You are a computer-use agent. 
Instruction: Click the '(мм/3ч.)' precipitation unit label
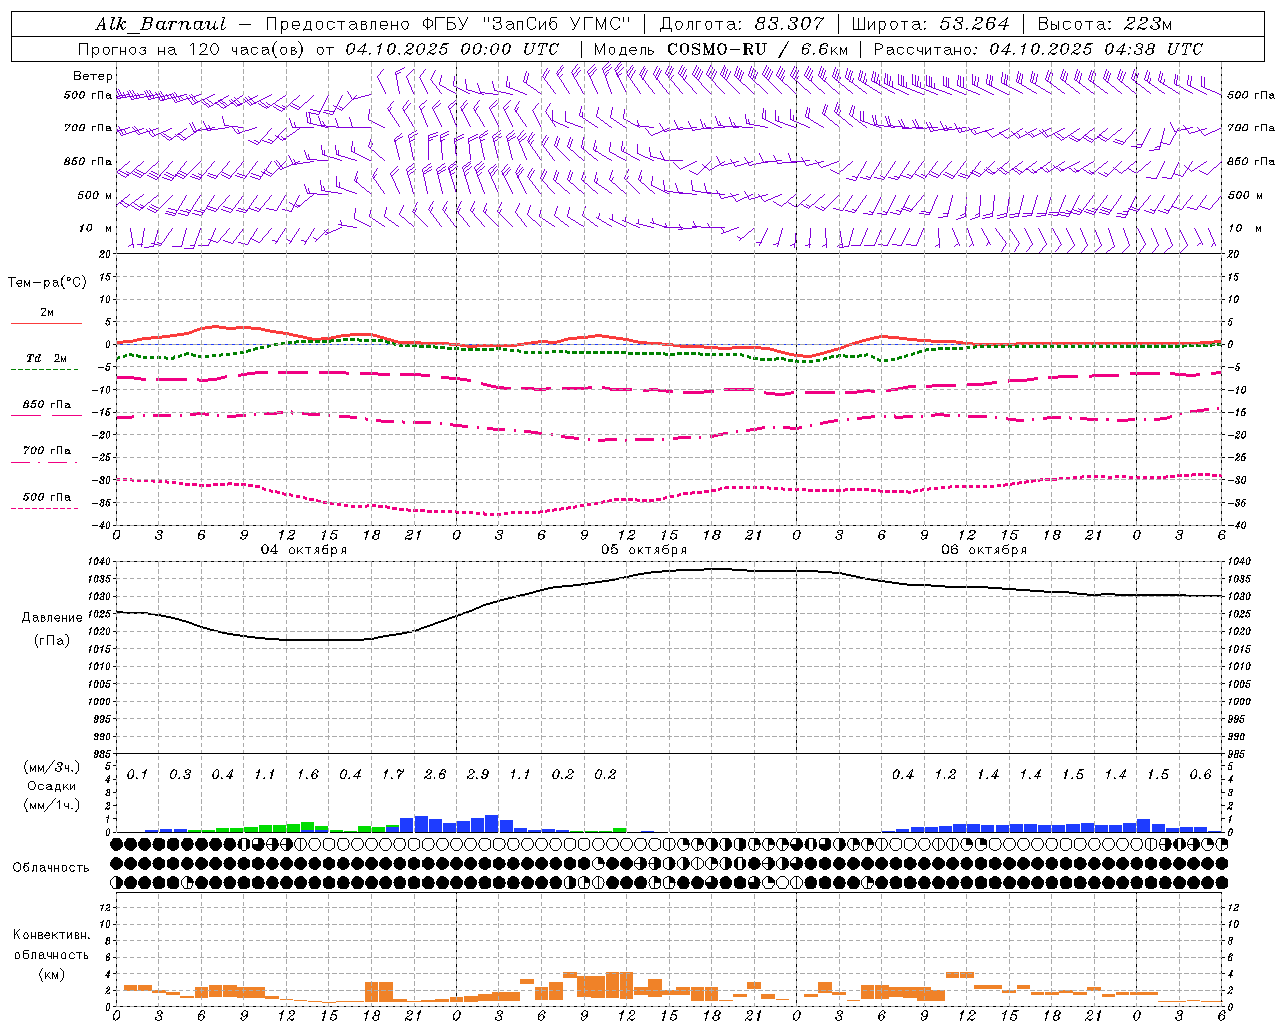[x=52, y=767]
